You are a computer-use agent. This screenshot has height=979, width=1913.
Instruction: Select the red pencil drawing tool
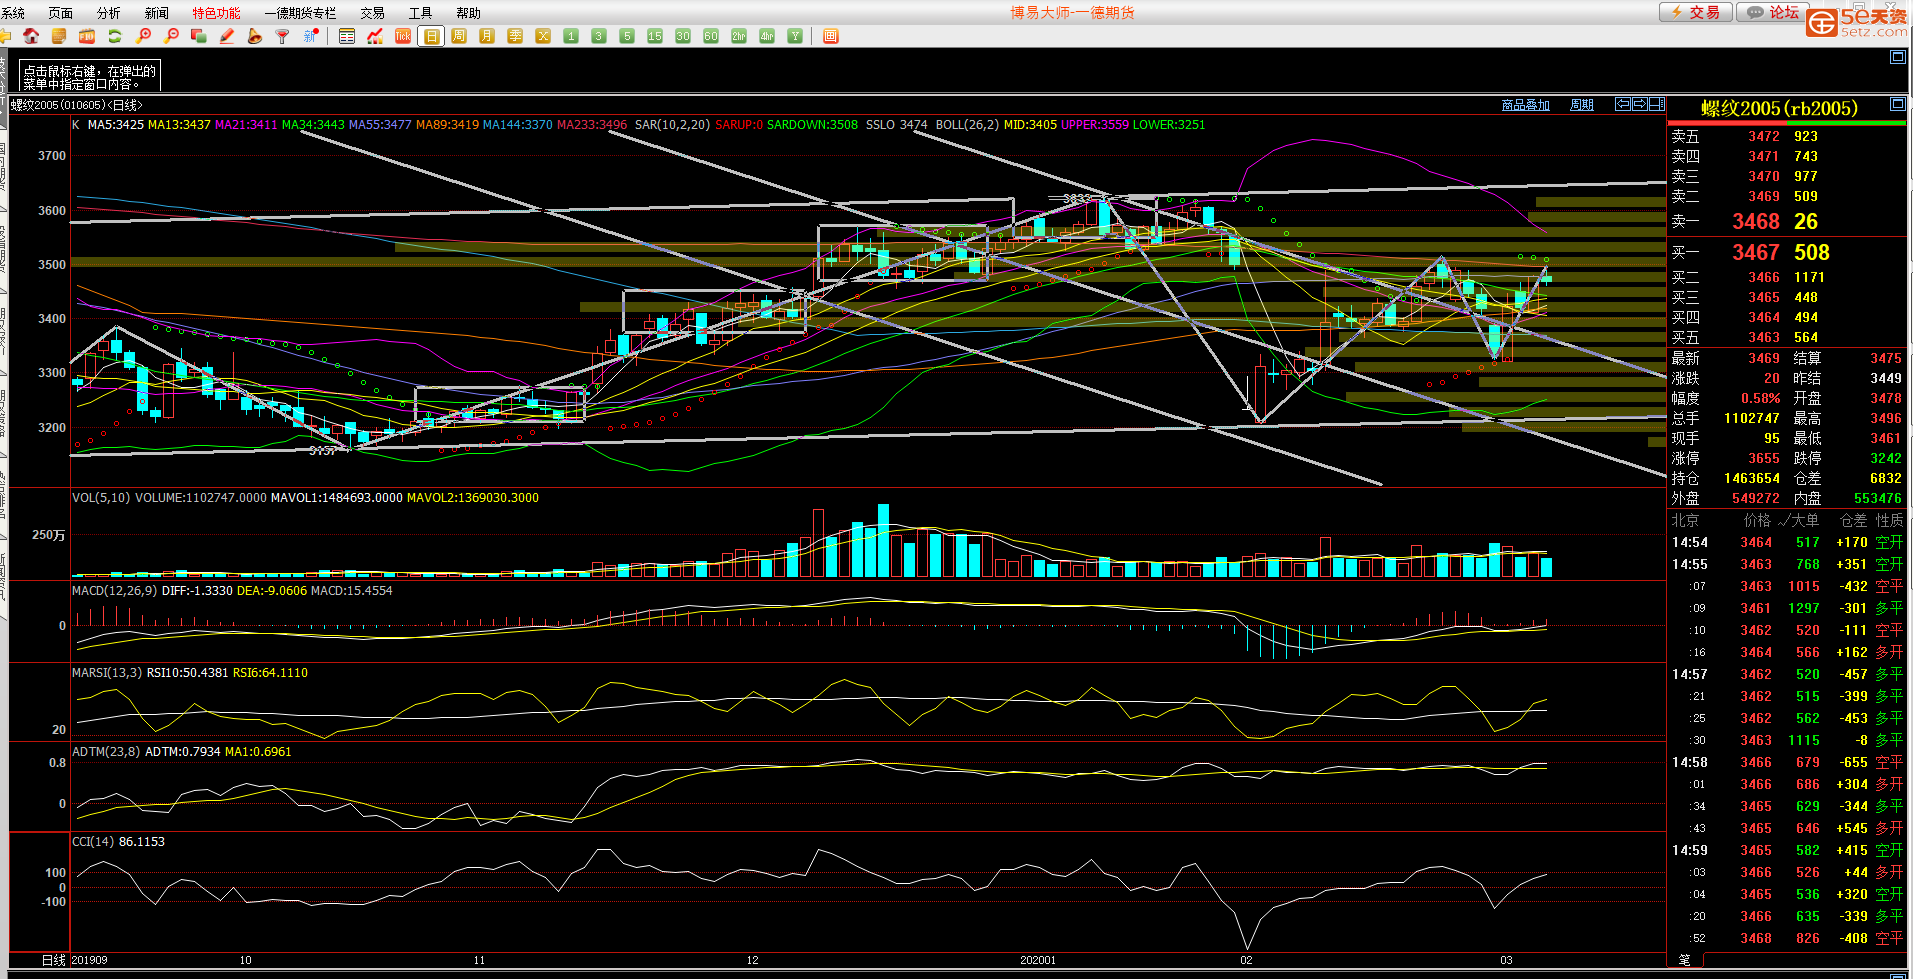click(227, 36)
